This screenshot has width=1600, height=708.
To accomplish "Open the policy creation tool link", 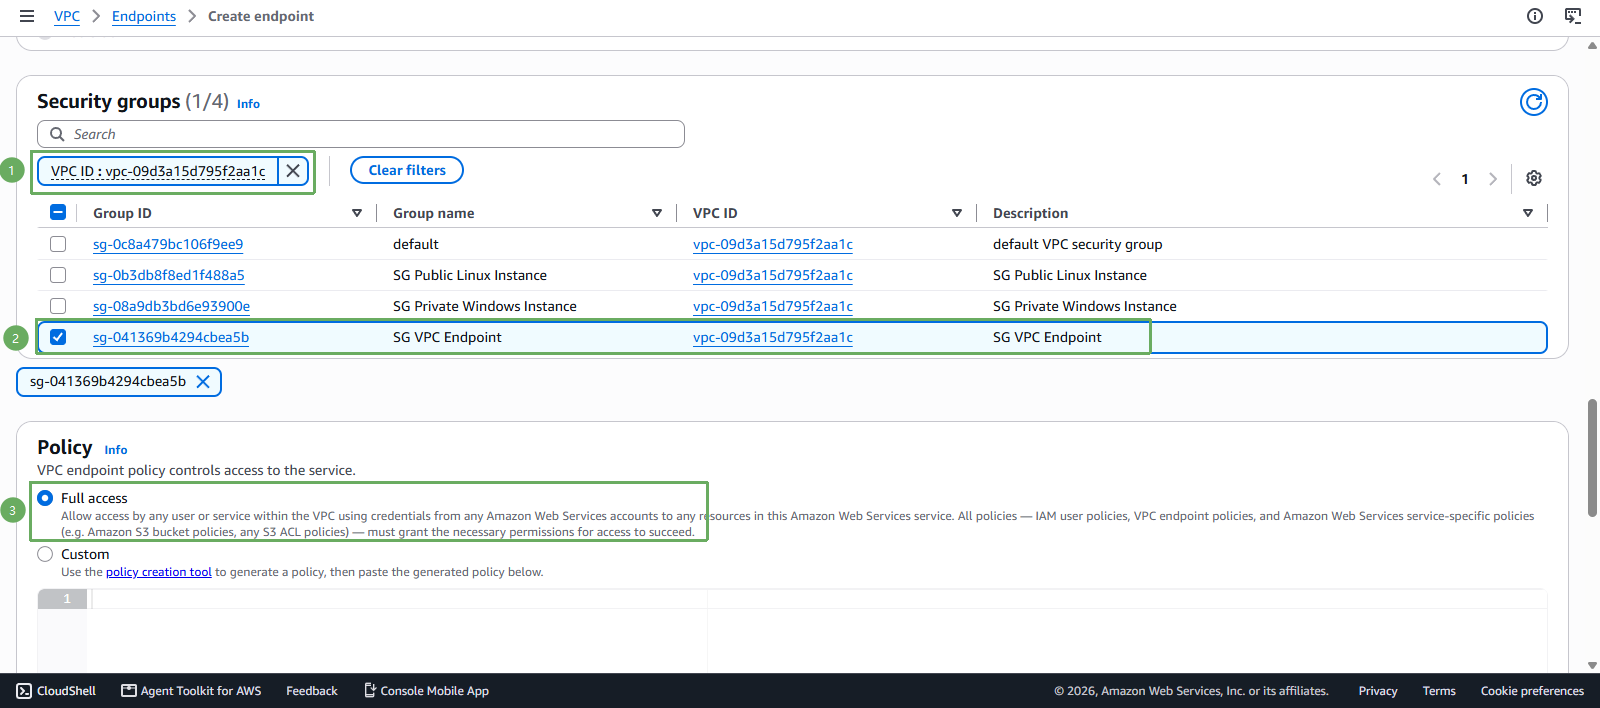I will point(159,572).
